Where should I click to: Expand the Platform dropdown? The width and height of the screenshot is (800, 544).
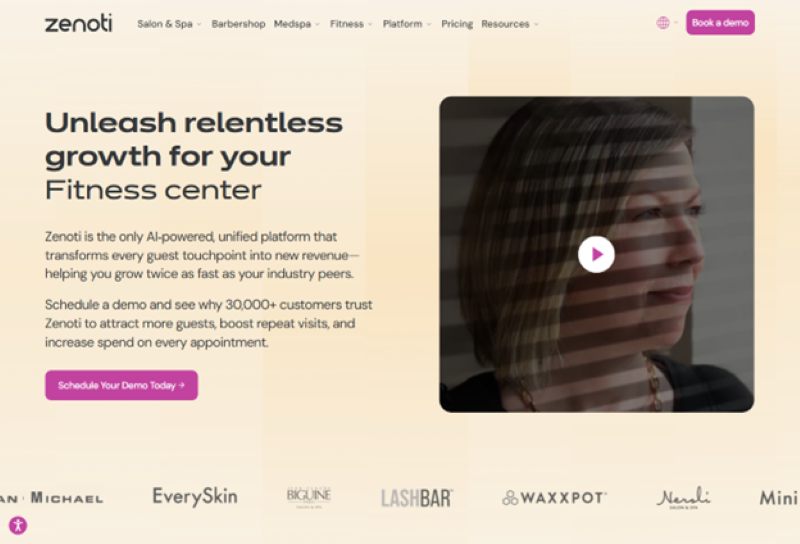(407, 24)
